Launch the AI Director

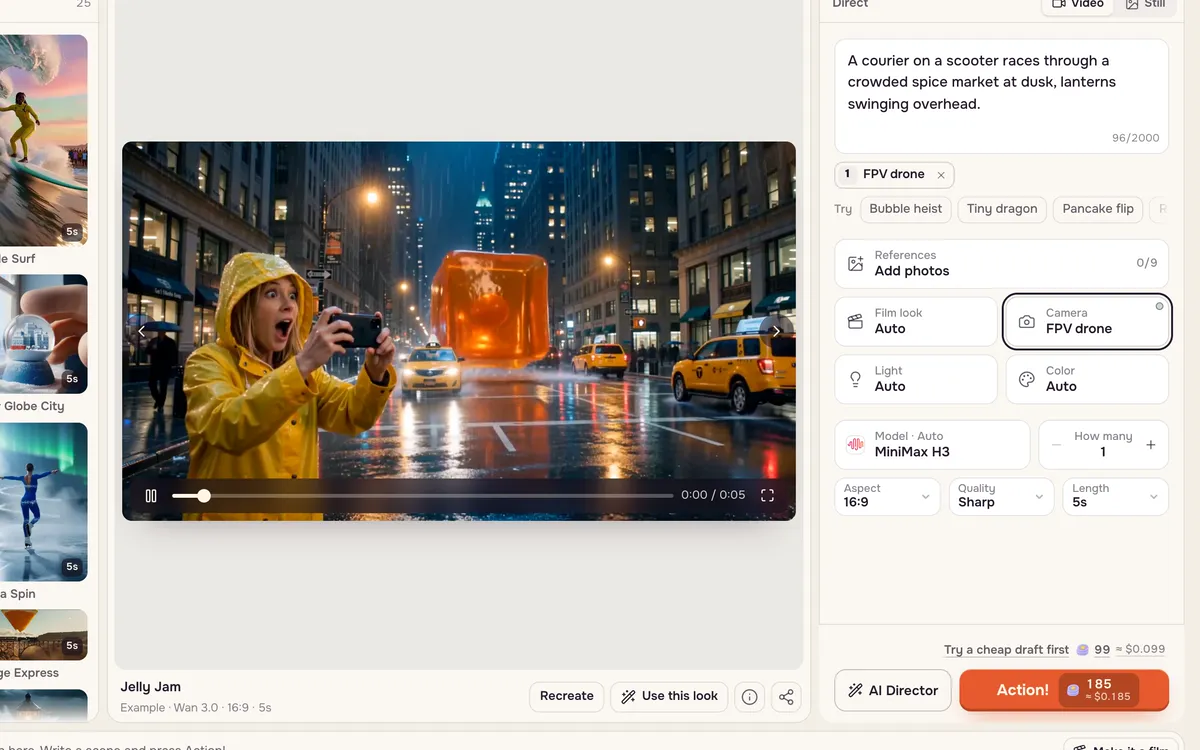pos(893,691)
